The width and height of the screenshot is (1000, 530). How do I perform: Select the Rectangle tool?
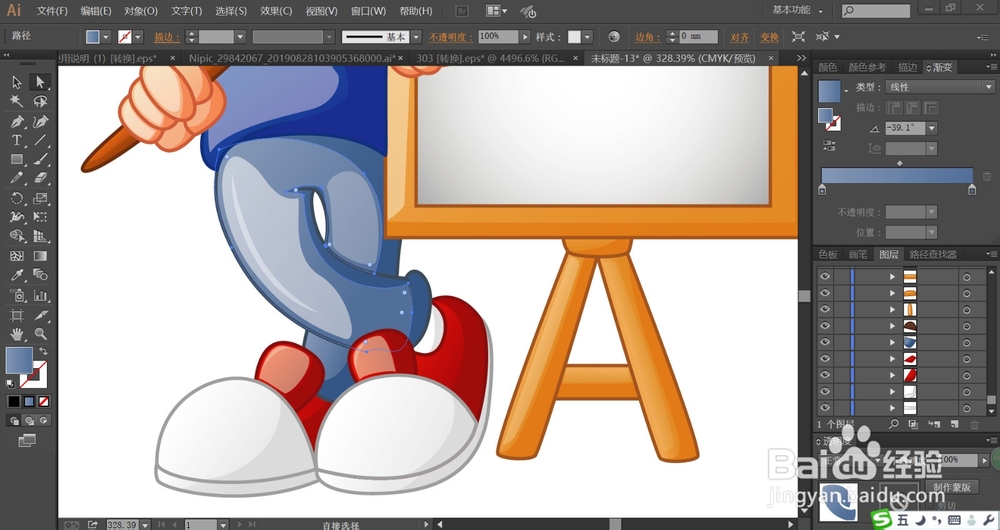click(x=17, y=159)
